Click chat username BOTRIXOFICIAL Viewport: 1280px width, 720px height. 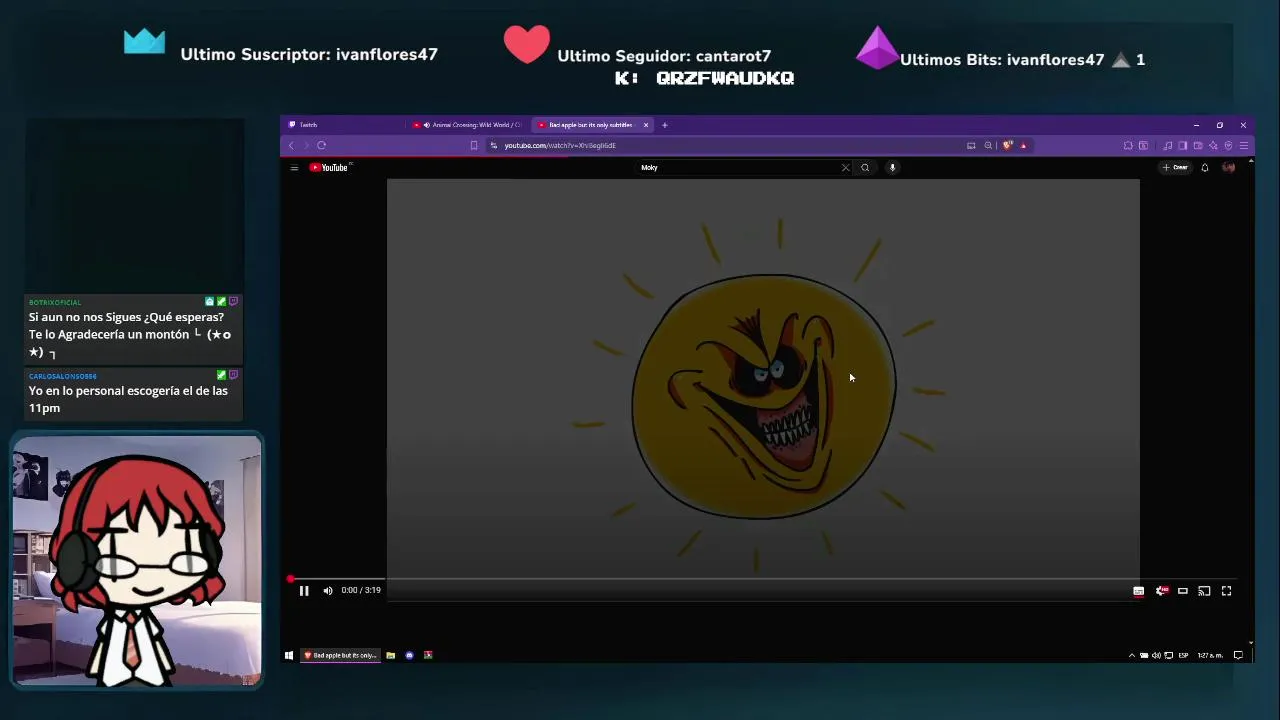pyautogui.click(x=55, y=302)
